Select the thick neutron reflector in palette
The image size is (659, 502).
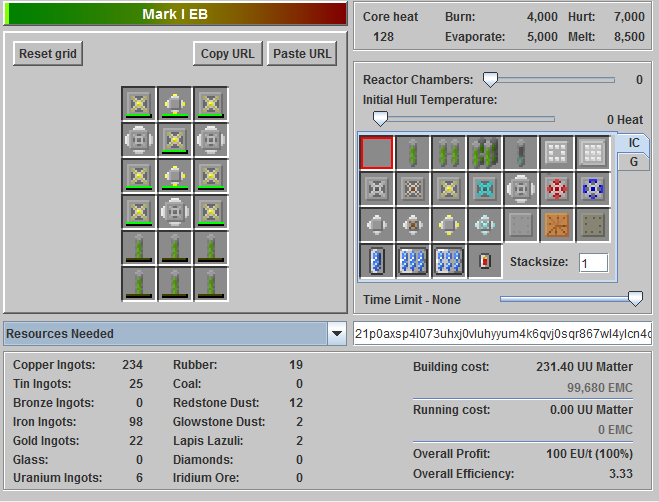[593, 153]
